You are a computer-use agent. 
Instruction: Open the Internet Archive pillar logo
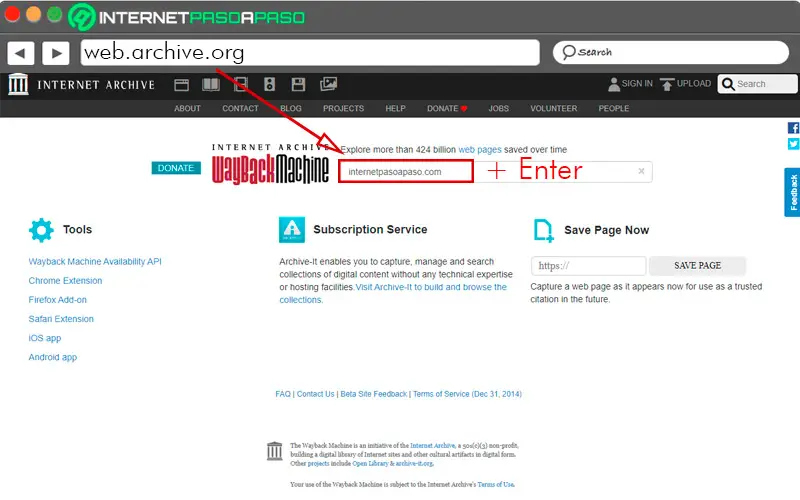point(18,84)
